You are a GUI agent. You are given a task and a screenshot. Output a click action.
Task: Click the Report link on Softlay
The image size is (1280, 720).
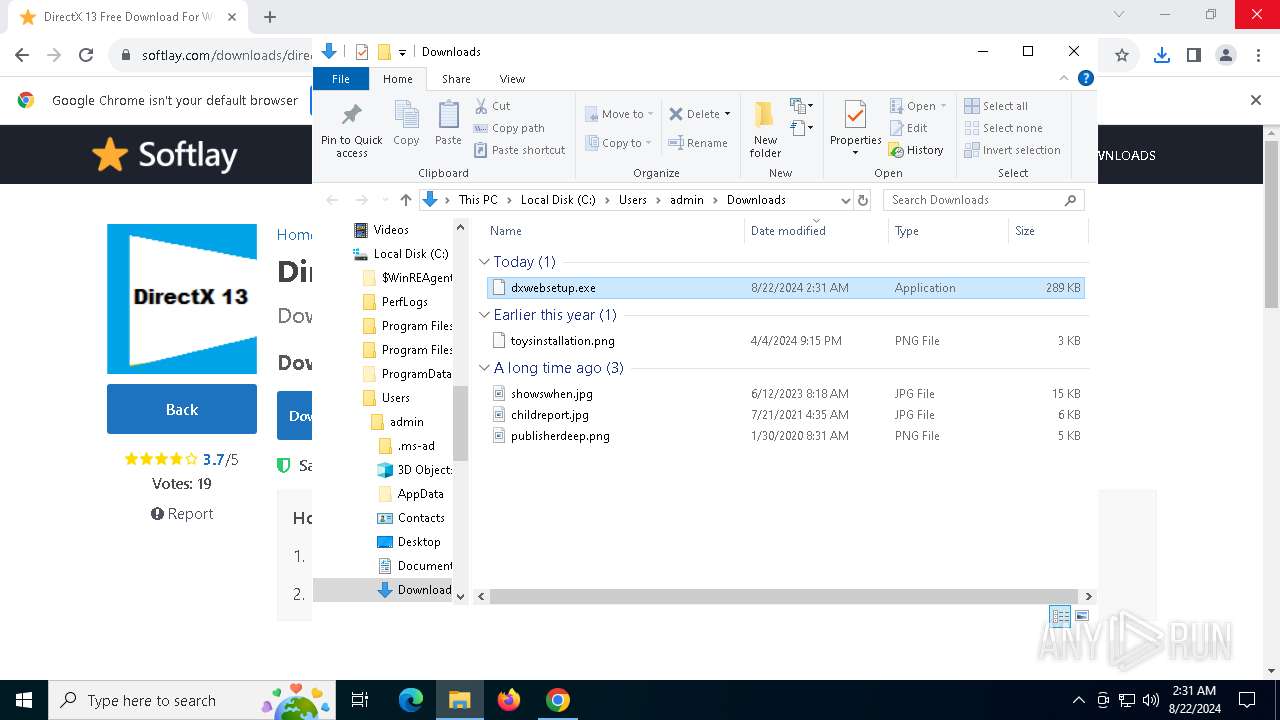click(x=182, y=514)
